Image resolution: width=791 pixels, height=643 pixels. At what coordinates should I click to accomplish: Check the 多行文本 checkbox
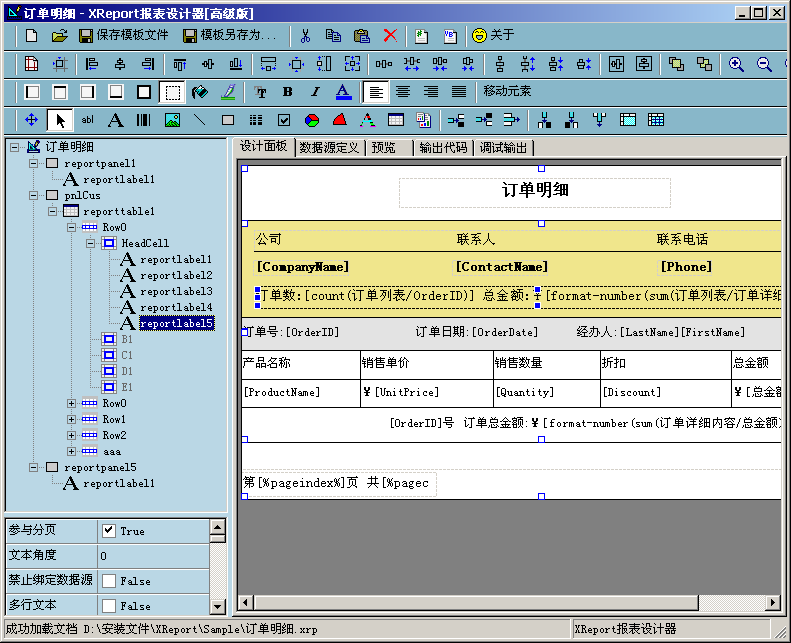click(x=109, y=606)
